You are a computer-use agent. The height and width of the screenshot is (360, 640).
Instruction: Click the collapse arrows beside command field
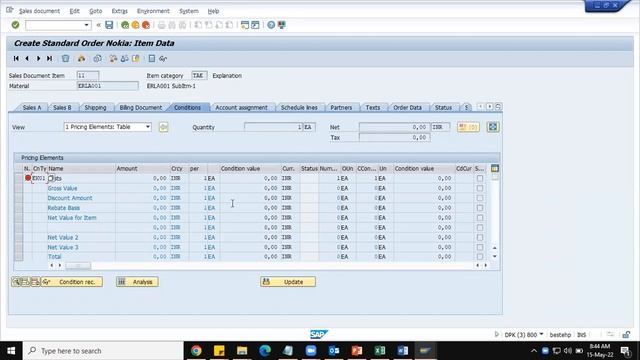(98, 25)
